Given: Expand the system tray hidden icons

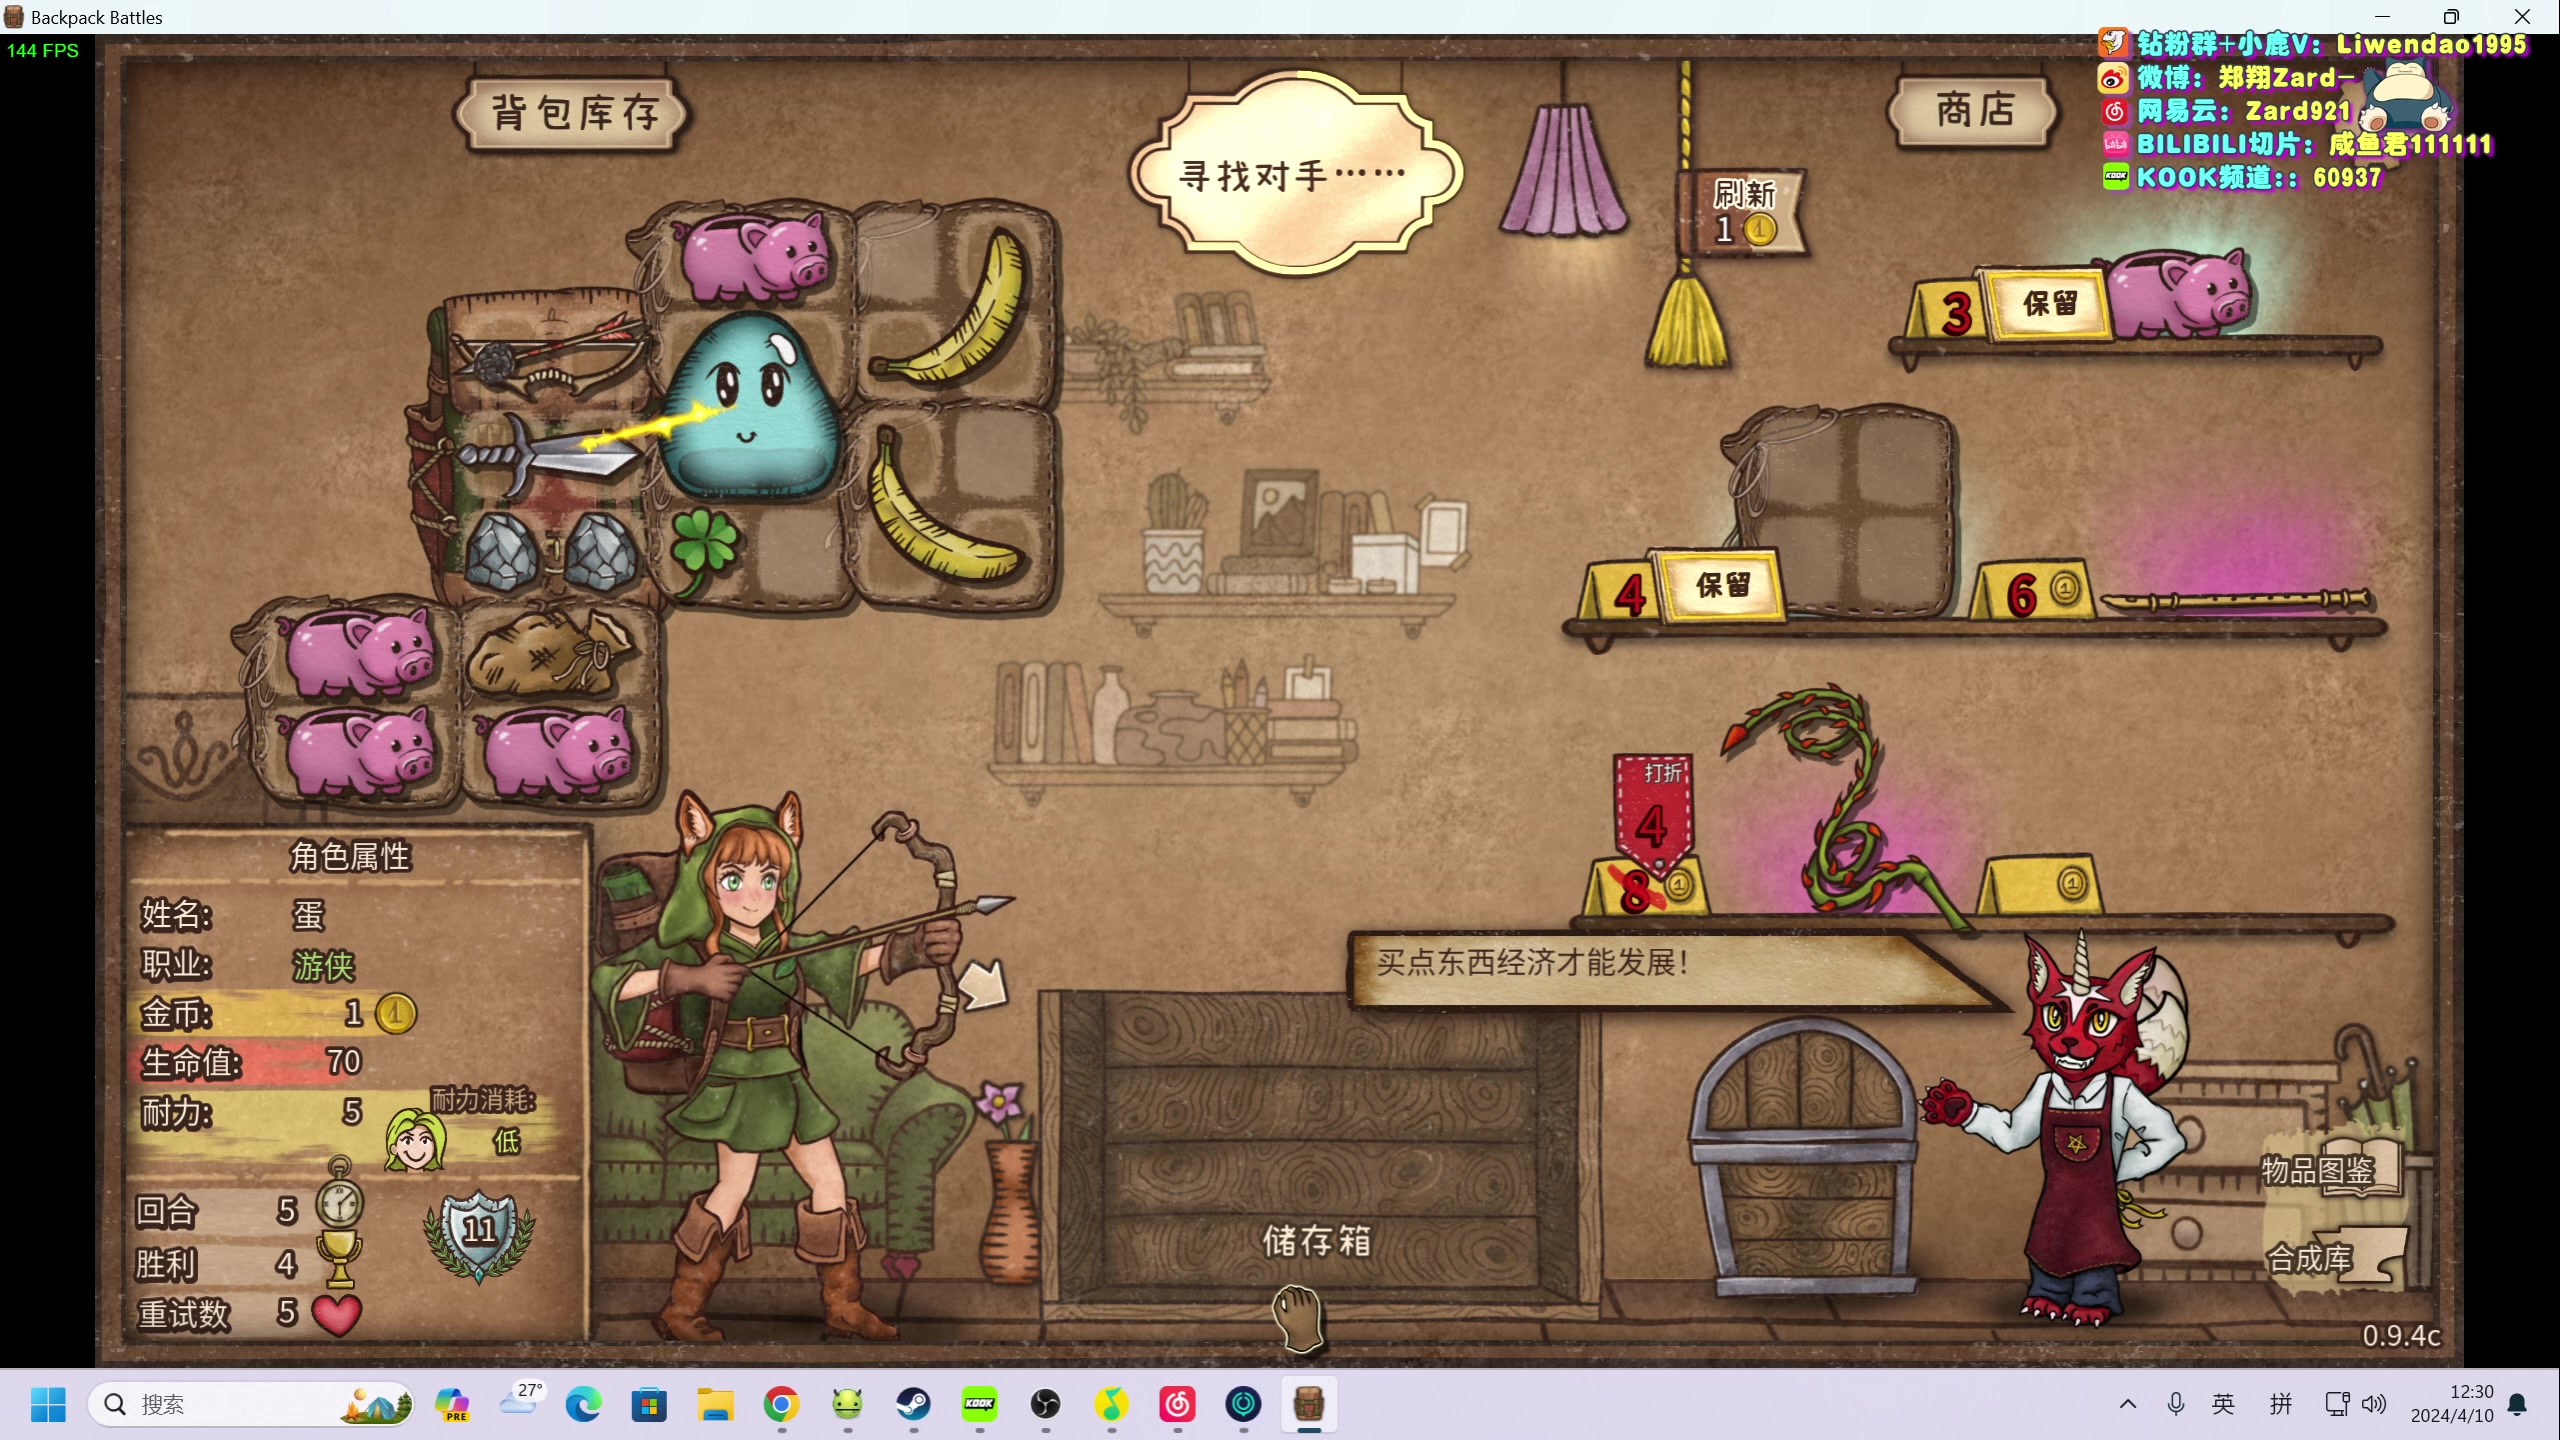Looking at the screenshot, I should [2128, 1404].
